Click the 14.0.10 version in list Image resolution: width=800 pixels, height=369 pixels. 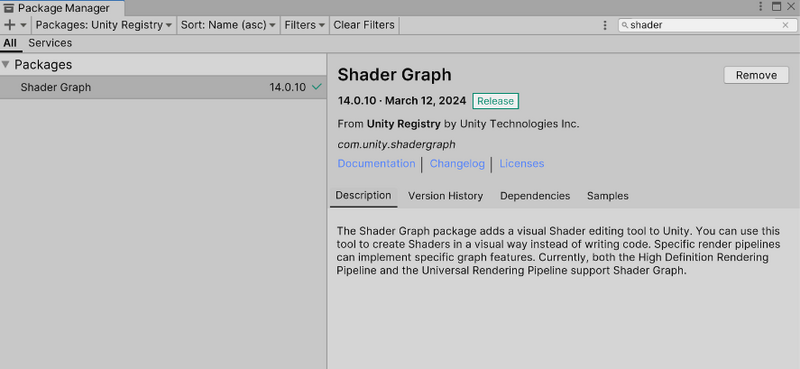pos(287,87)
